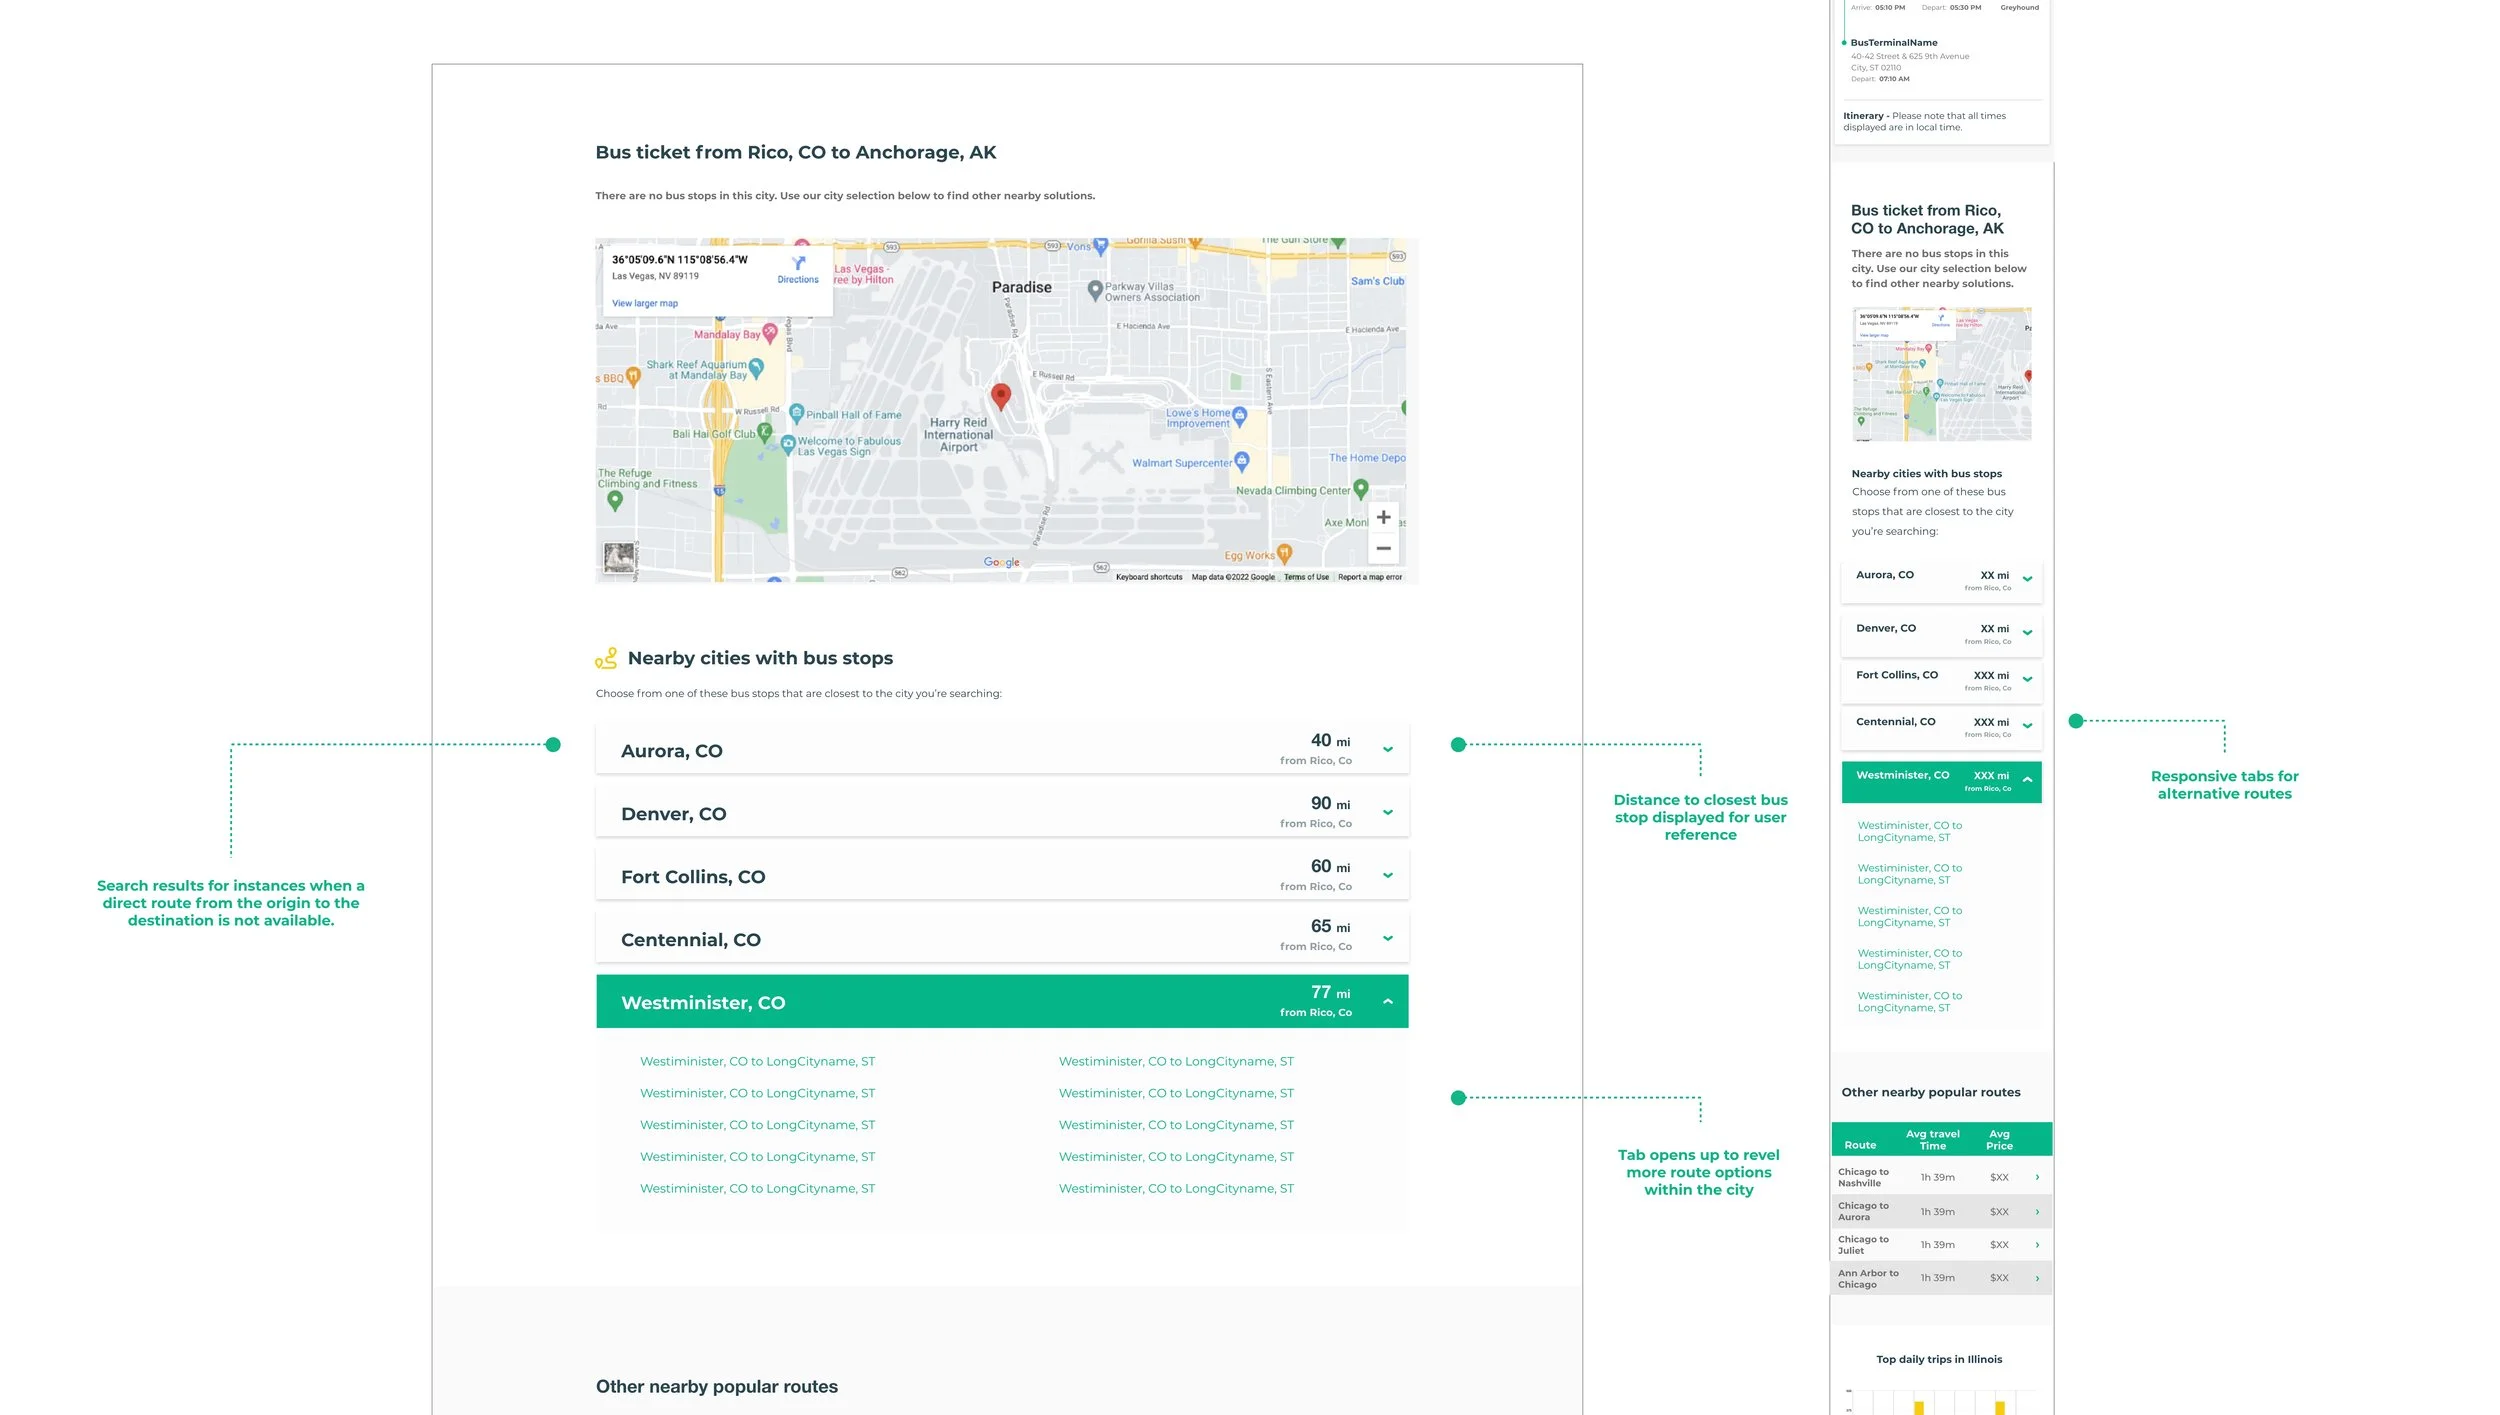Click Terms of Use on map
The width and height of the screenshot is (2500, 1415).
[x=1306, y=577]
